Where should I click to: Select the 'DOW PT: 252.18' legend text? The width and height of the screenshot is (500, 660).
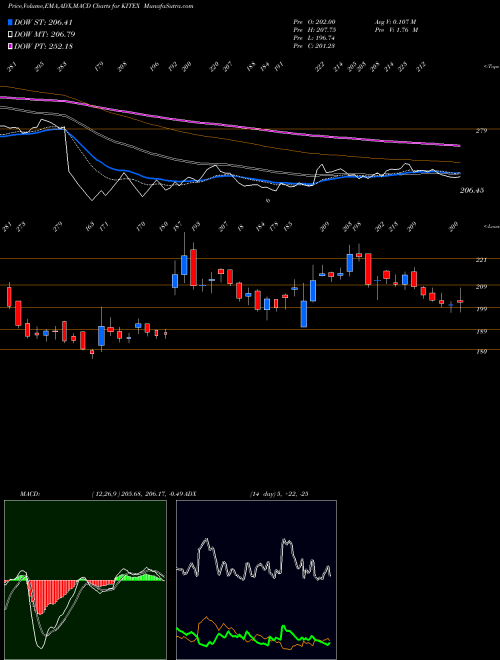43,46
